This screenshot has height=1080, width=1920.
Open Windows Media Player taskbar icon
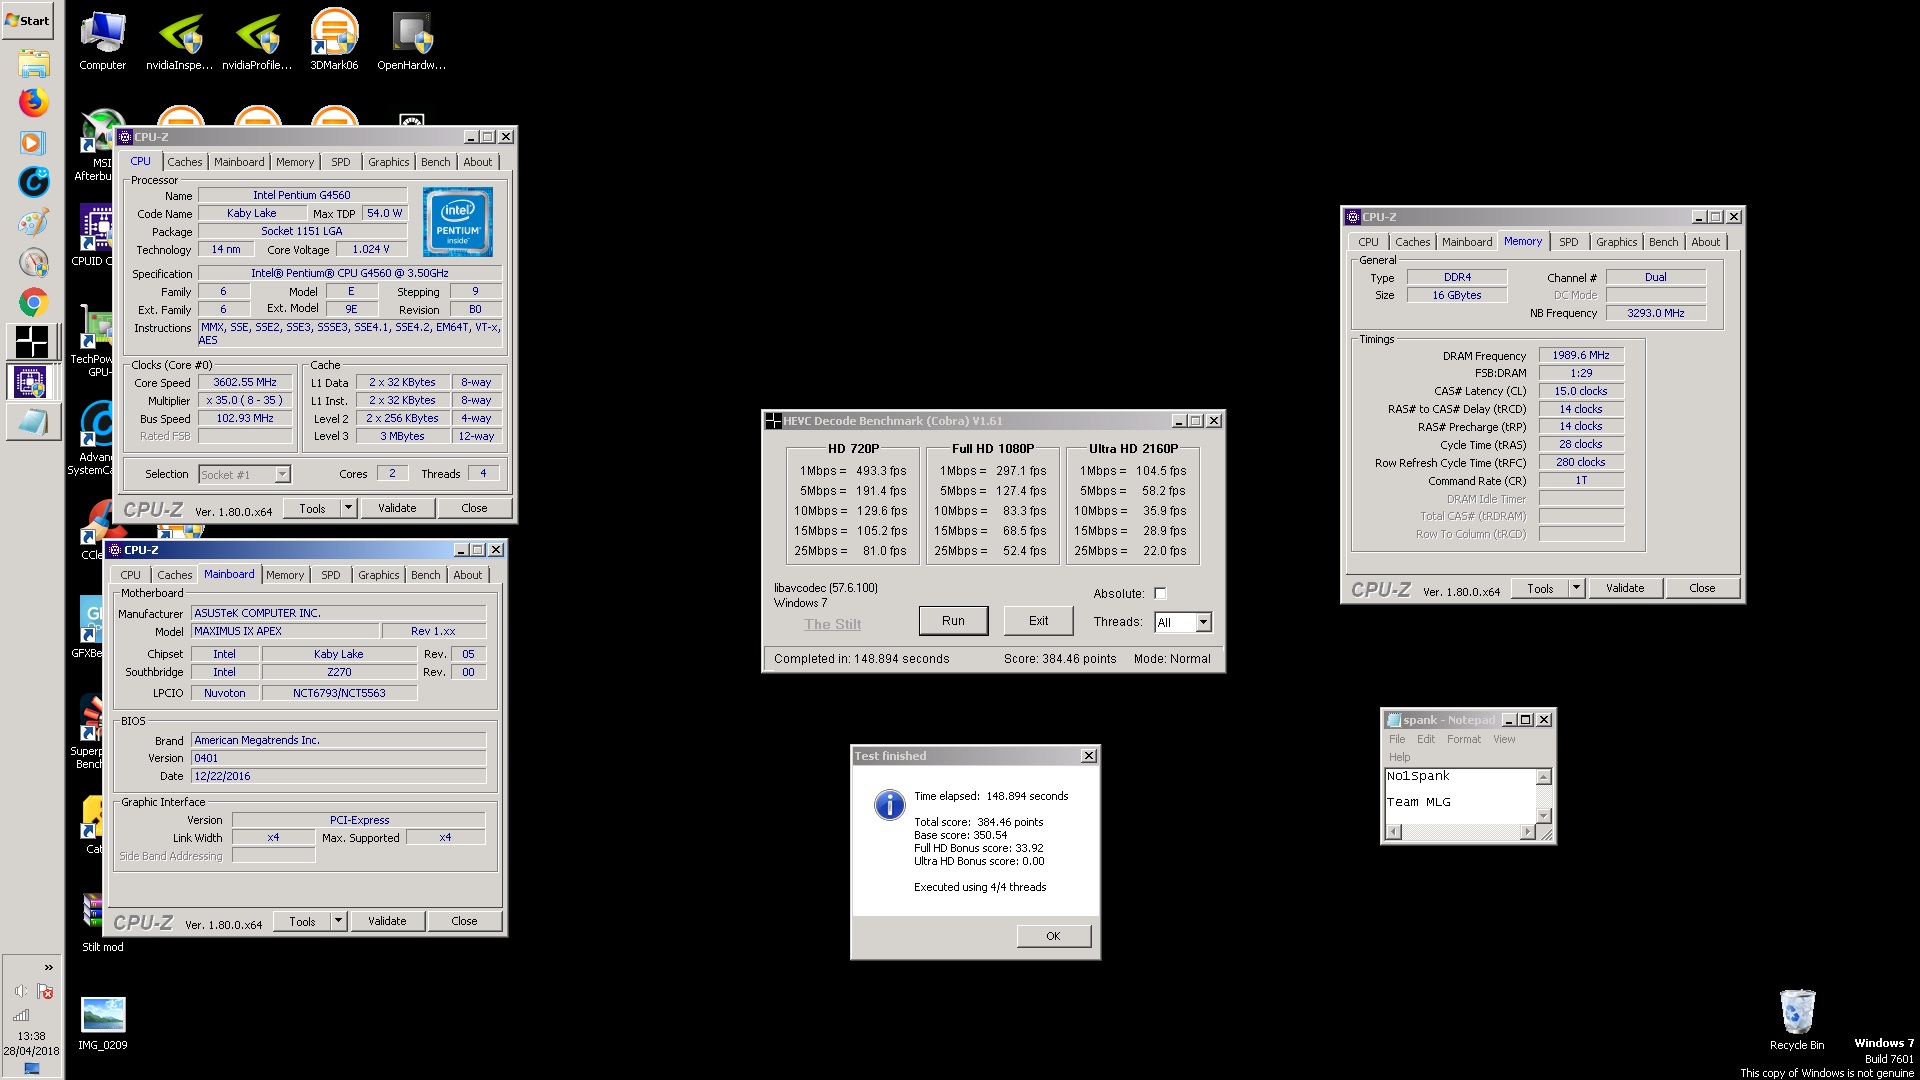(33, 142)
